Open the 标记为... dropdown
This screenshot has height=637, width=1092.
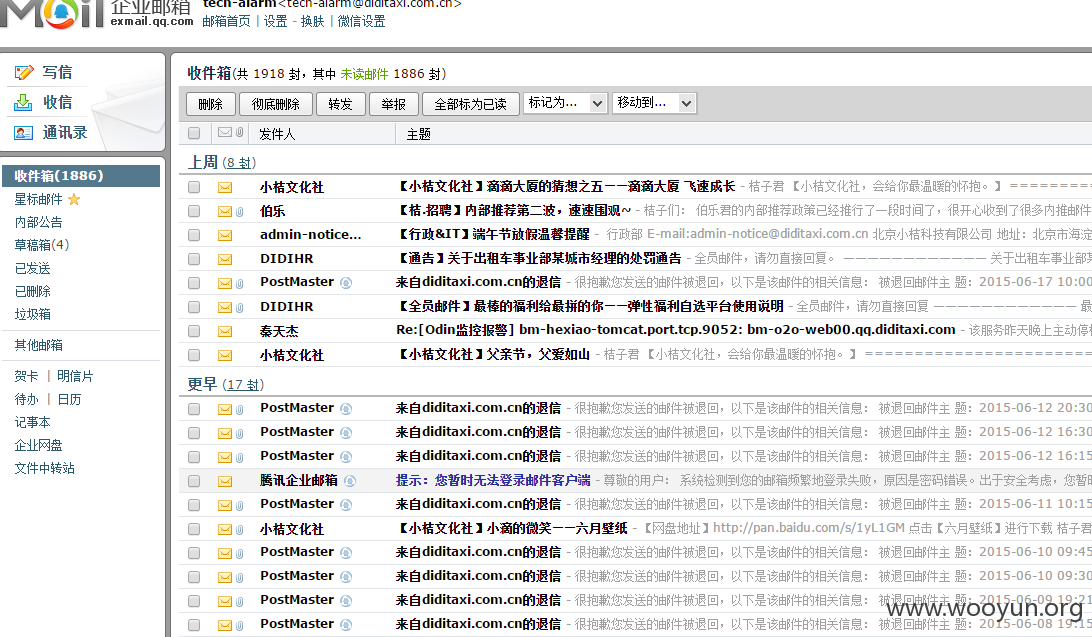[x=566, y=103]
